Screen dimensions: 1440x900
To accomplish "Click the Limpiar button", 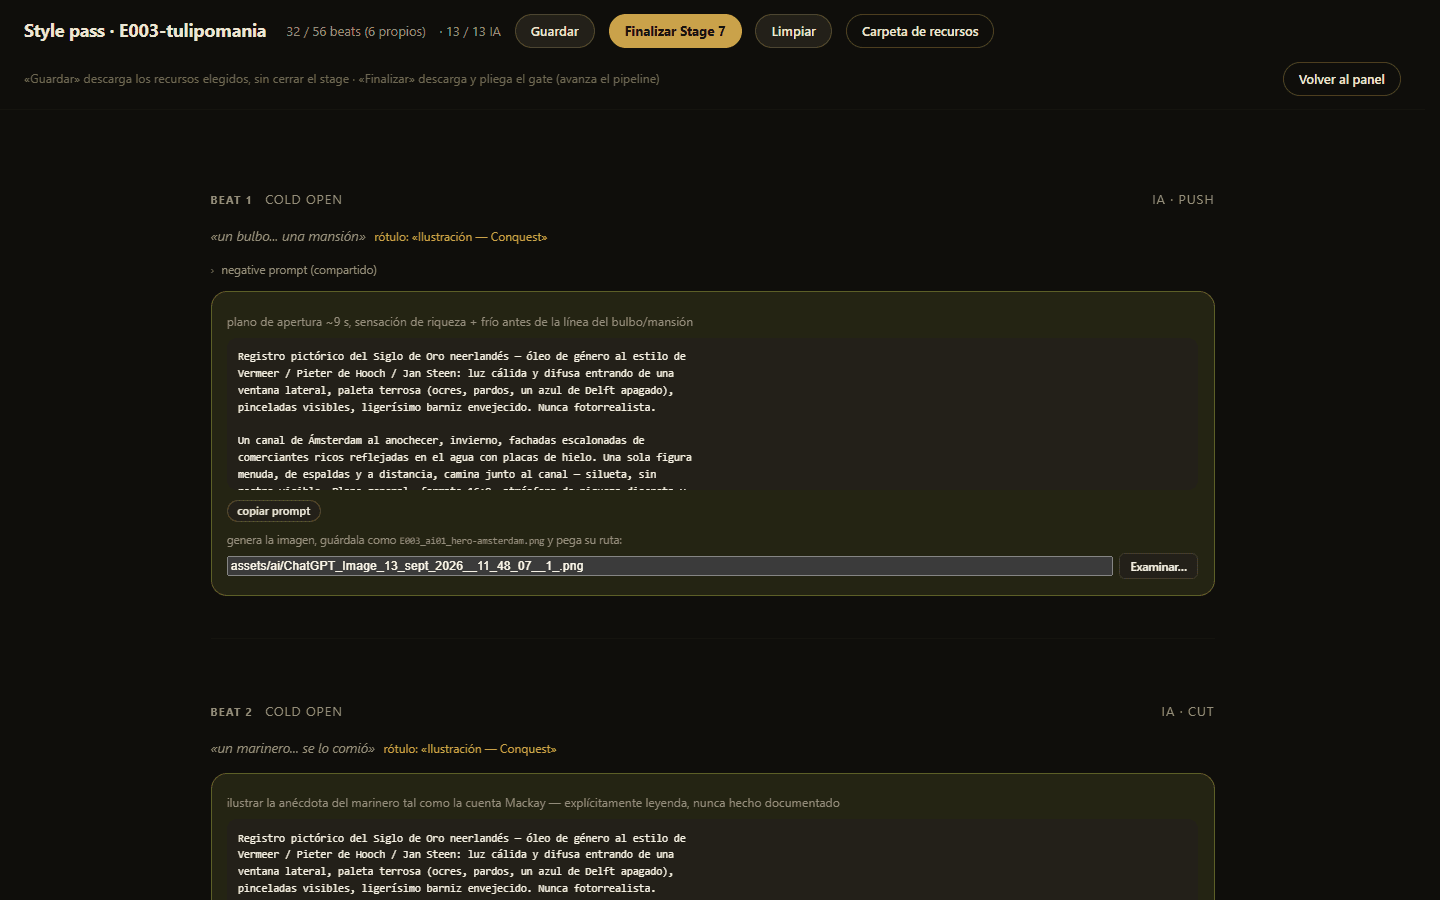I will [x=793, y=31].
